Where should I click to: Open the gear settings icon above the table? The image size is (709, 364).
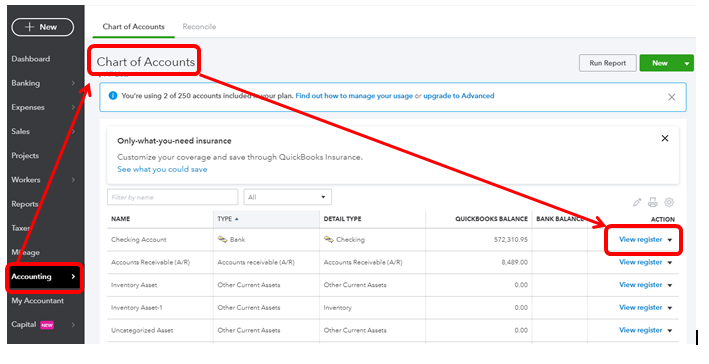(x=669, y=202)
